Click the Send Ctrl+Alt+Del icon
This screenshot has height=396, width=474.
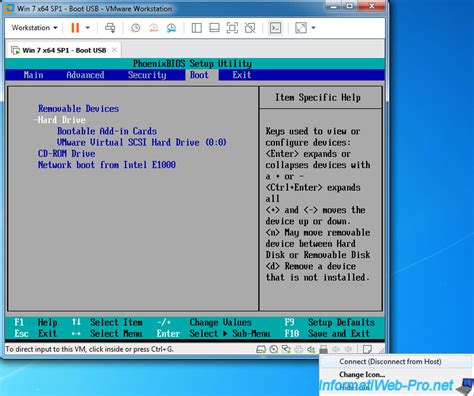click(110, 28)
